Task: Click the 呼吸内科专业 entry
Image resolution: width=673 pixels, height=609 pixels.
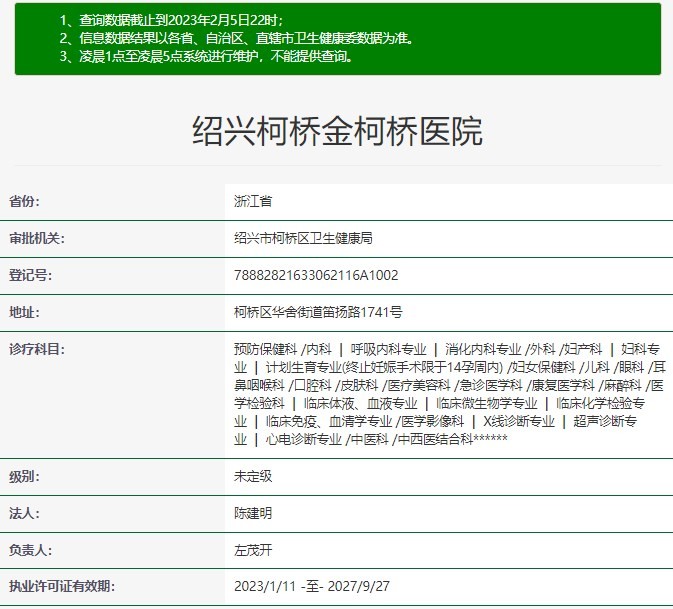Action: [x=388, y=349]
